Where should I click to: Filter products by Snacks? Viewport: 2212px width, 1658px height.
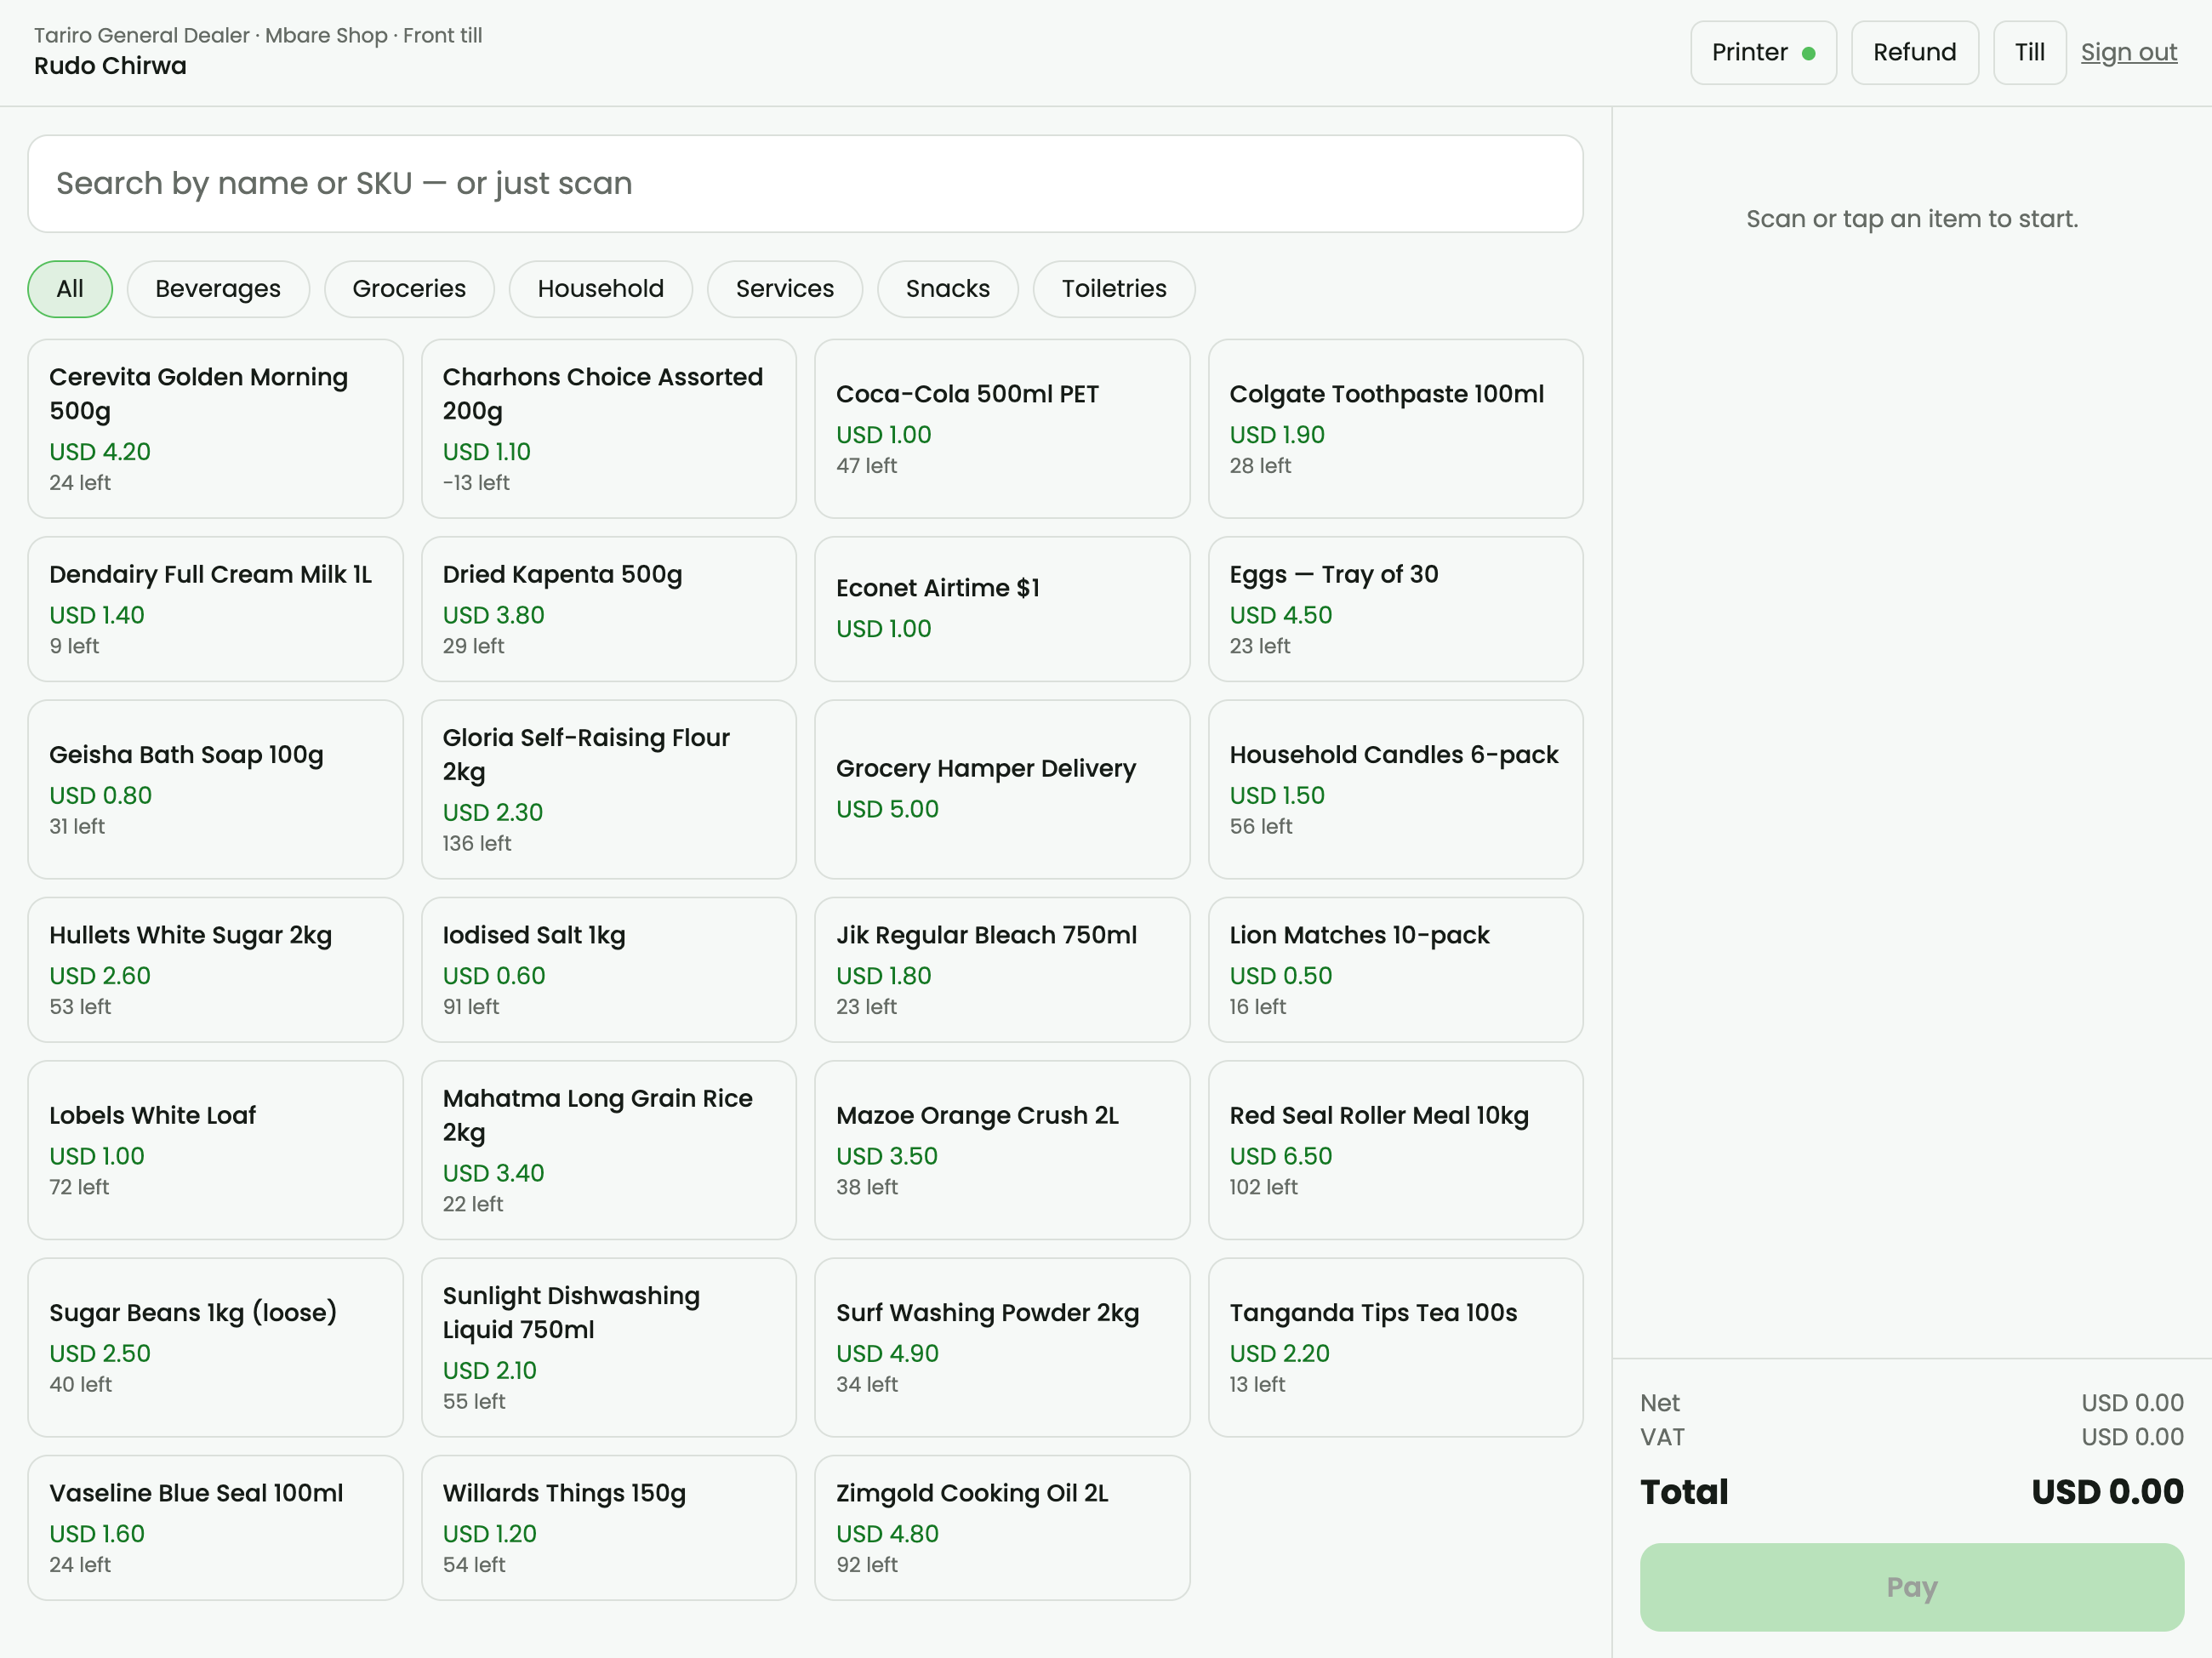947,289
